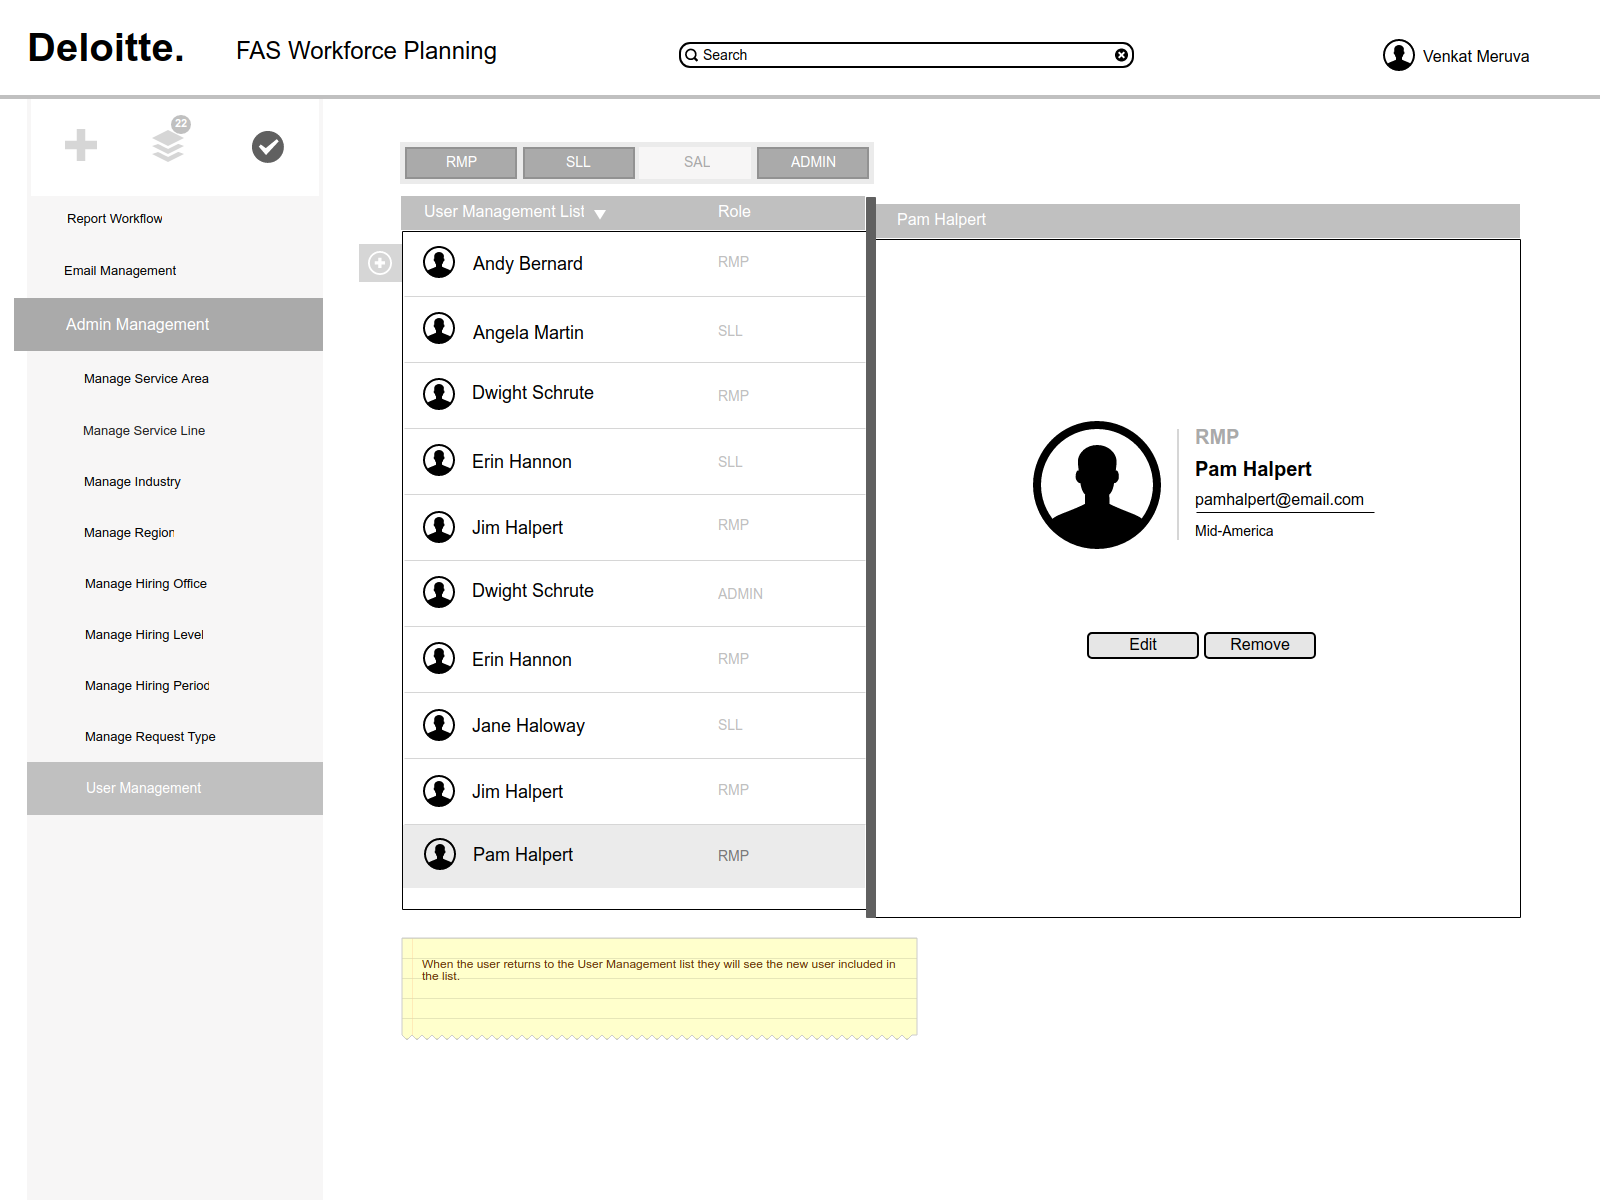Select the Andy Bernard name text
Screen dimensions: 1600x1200
tap(527, 263)
